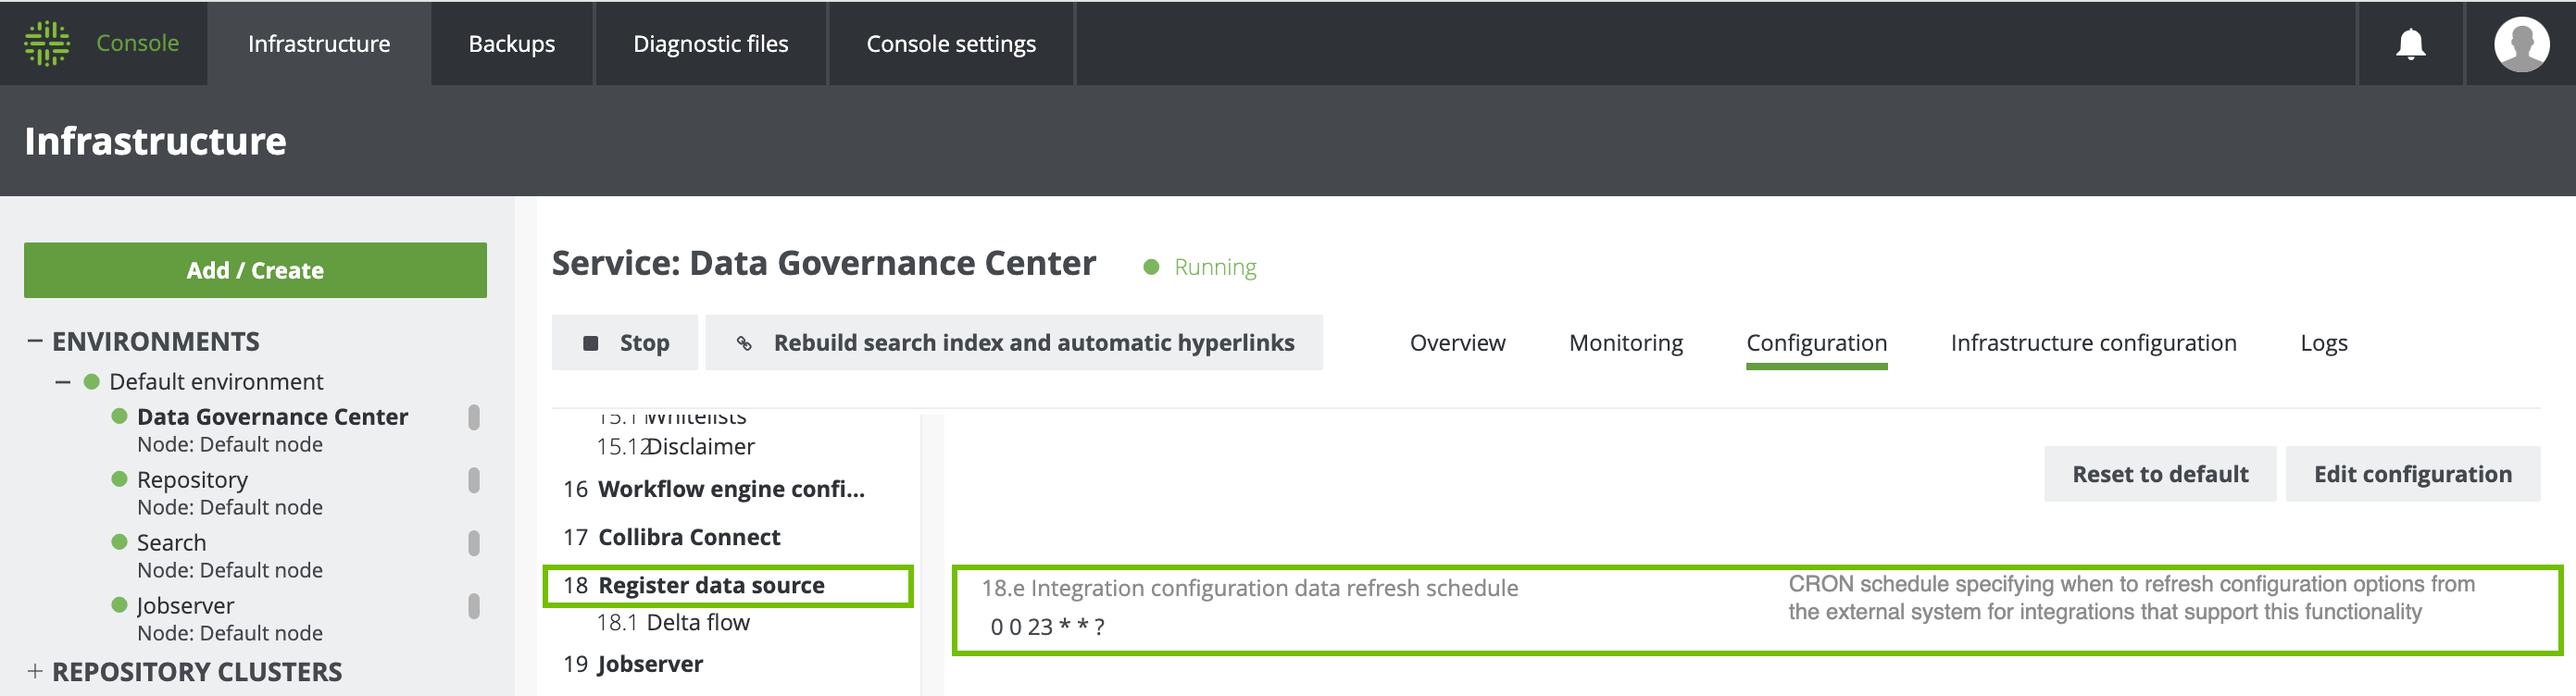2576x696 pixels.
Task: Open the Logs tab
Action: click(2323, 343)
